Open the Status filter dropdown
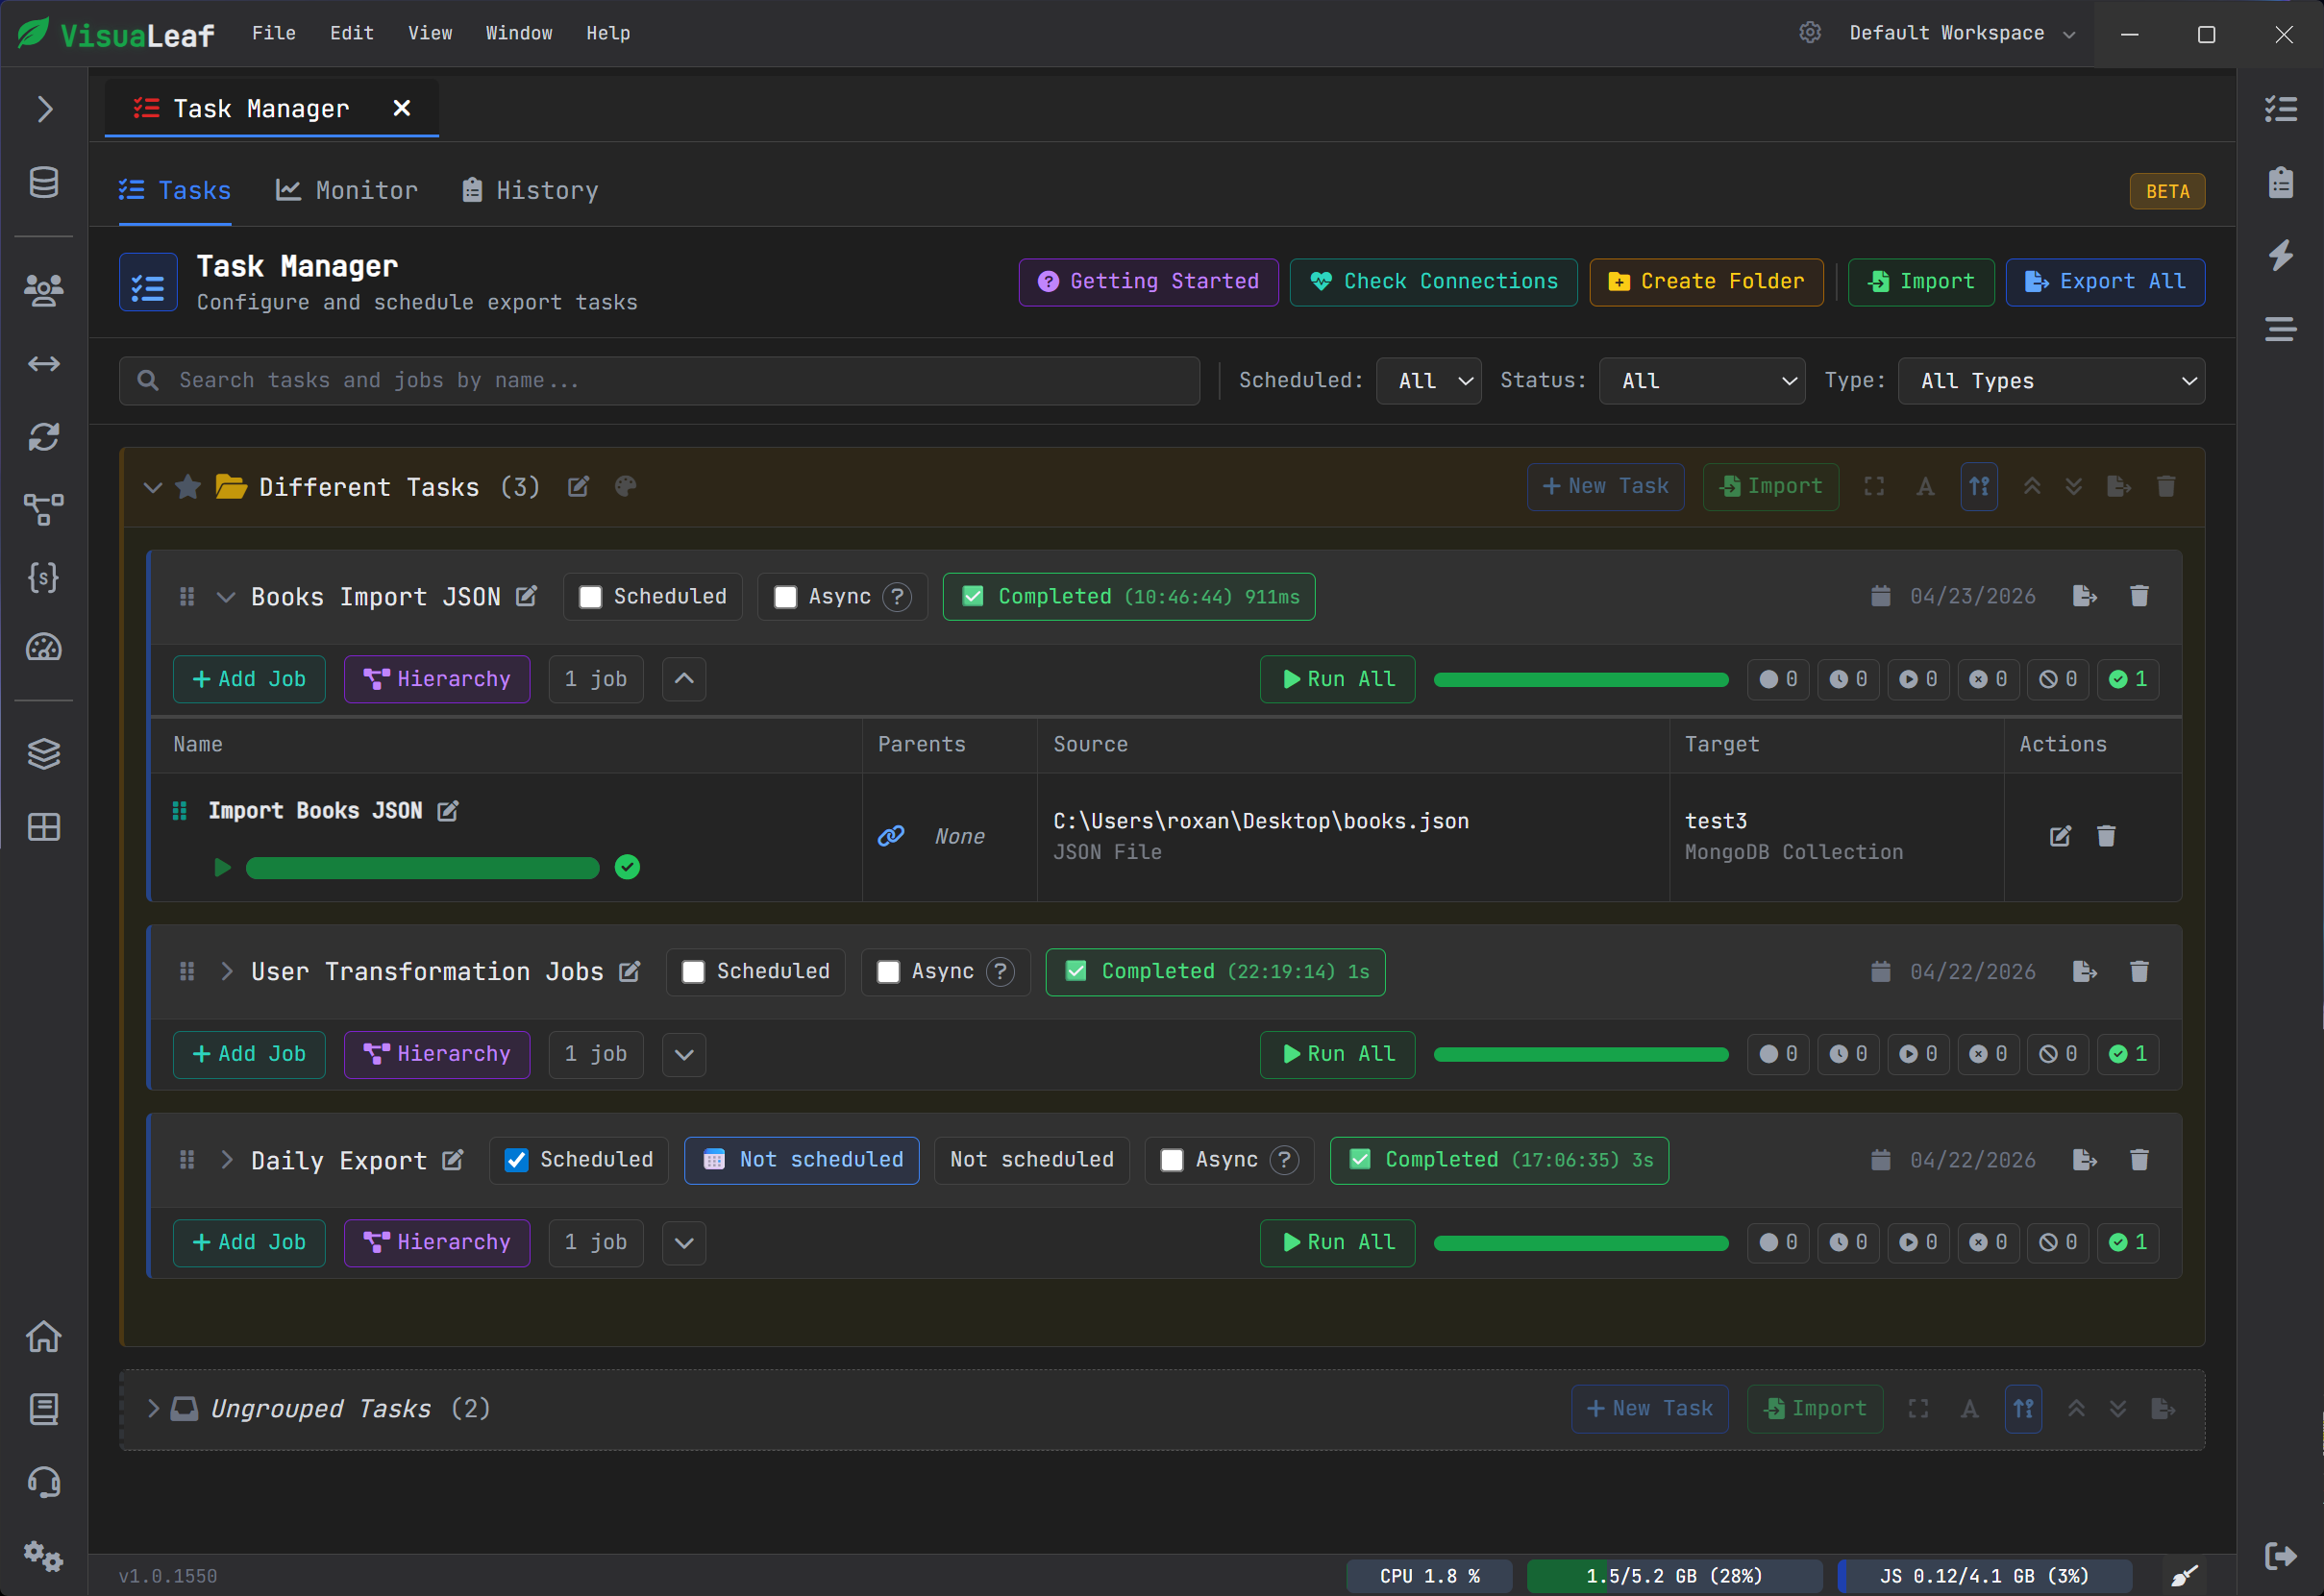2324x1596 pixels. click(x=1702, y=381)
